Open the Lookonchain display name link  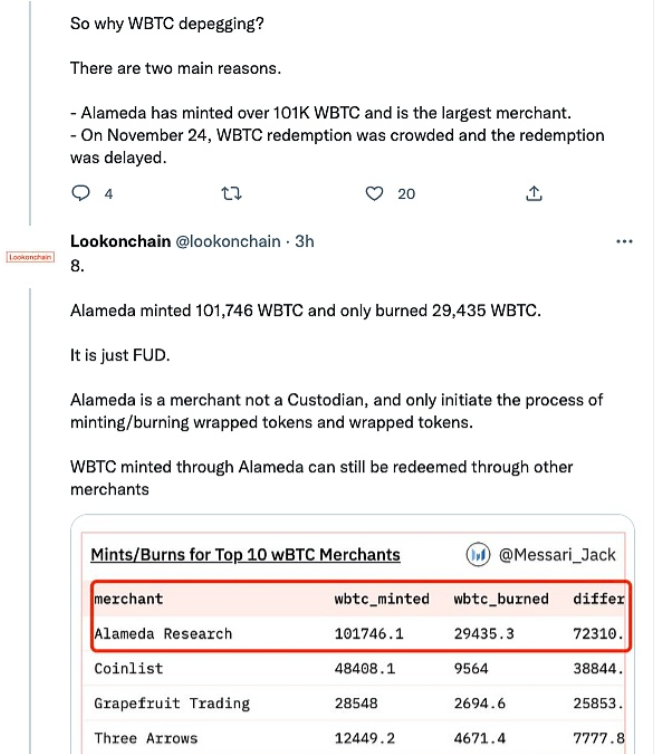pyautogui.click(x=120, y=241)
